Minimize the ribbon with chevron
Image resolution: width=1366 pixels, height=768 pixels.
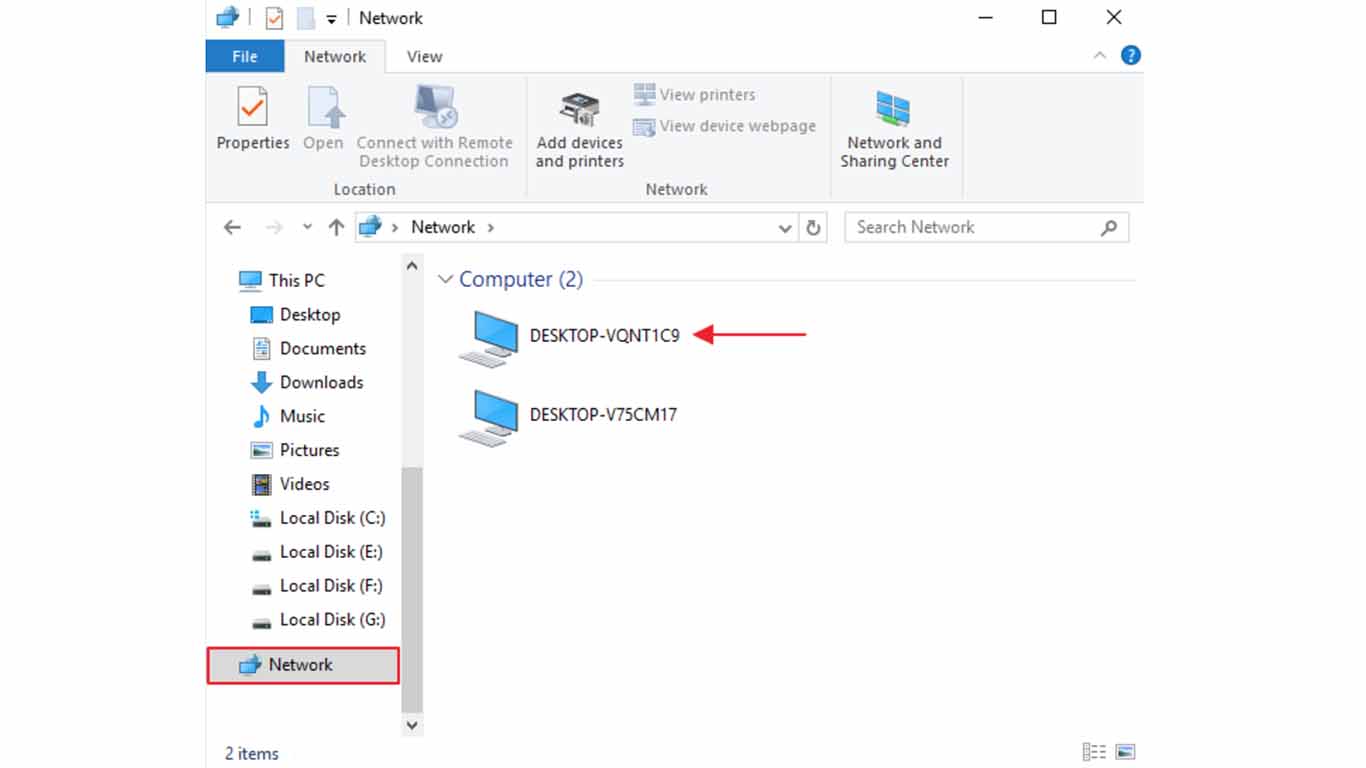(1099, 56)
